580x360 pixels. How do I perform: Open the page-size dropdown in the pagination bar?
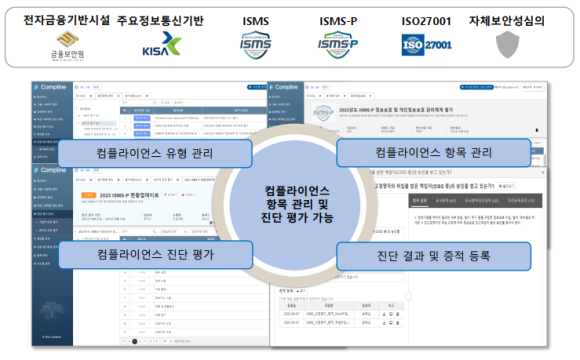click(167, 342)
